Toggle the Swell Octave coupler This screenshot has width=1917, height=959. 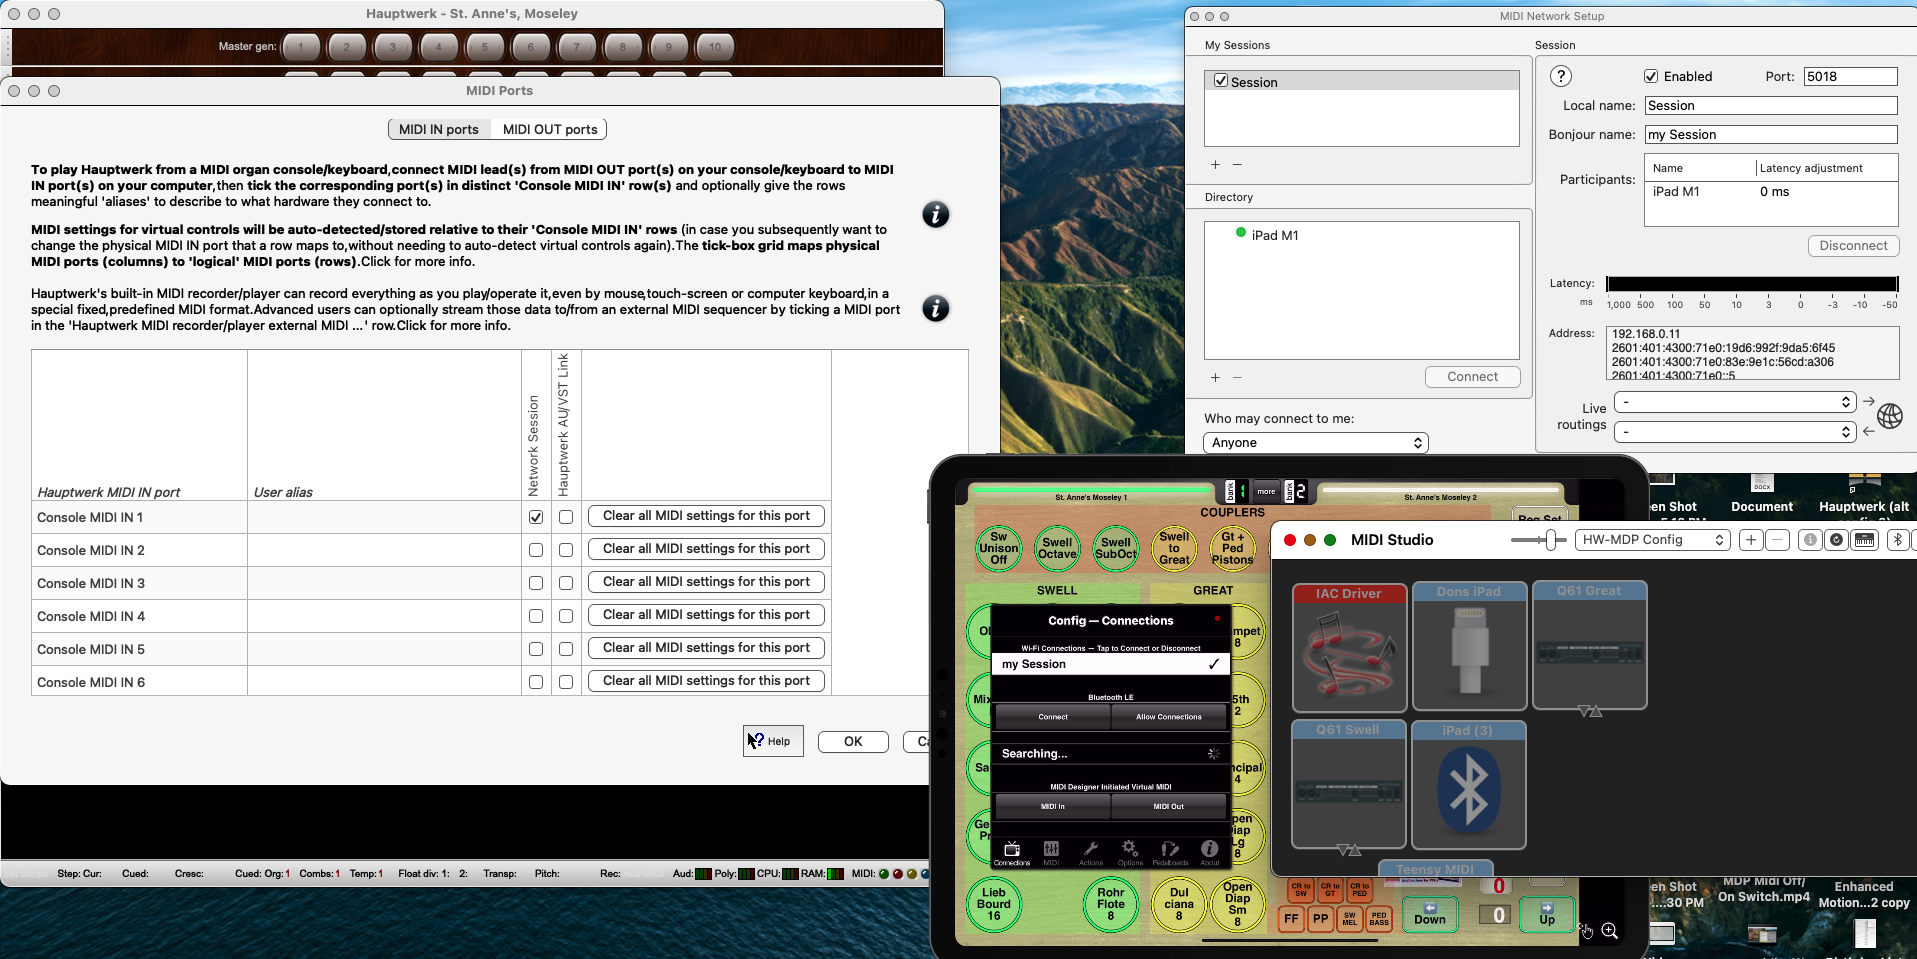coord(1057,548)
